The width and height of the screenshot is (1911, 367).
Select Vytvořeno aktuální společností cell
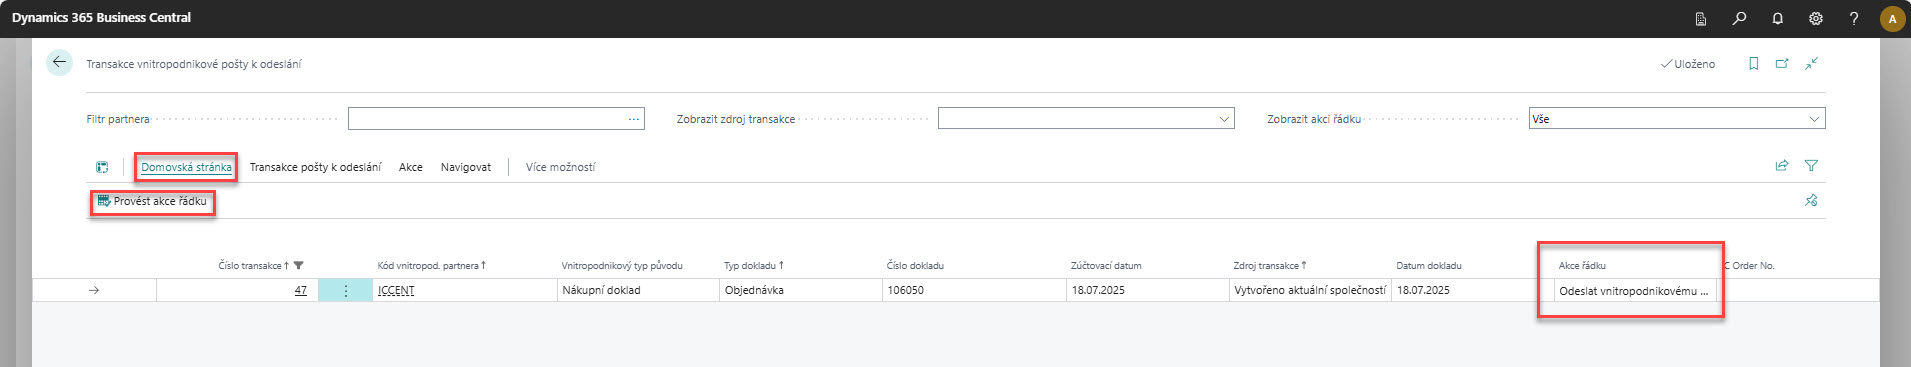pos(1310,290)
